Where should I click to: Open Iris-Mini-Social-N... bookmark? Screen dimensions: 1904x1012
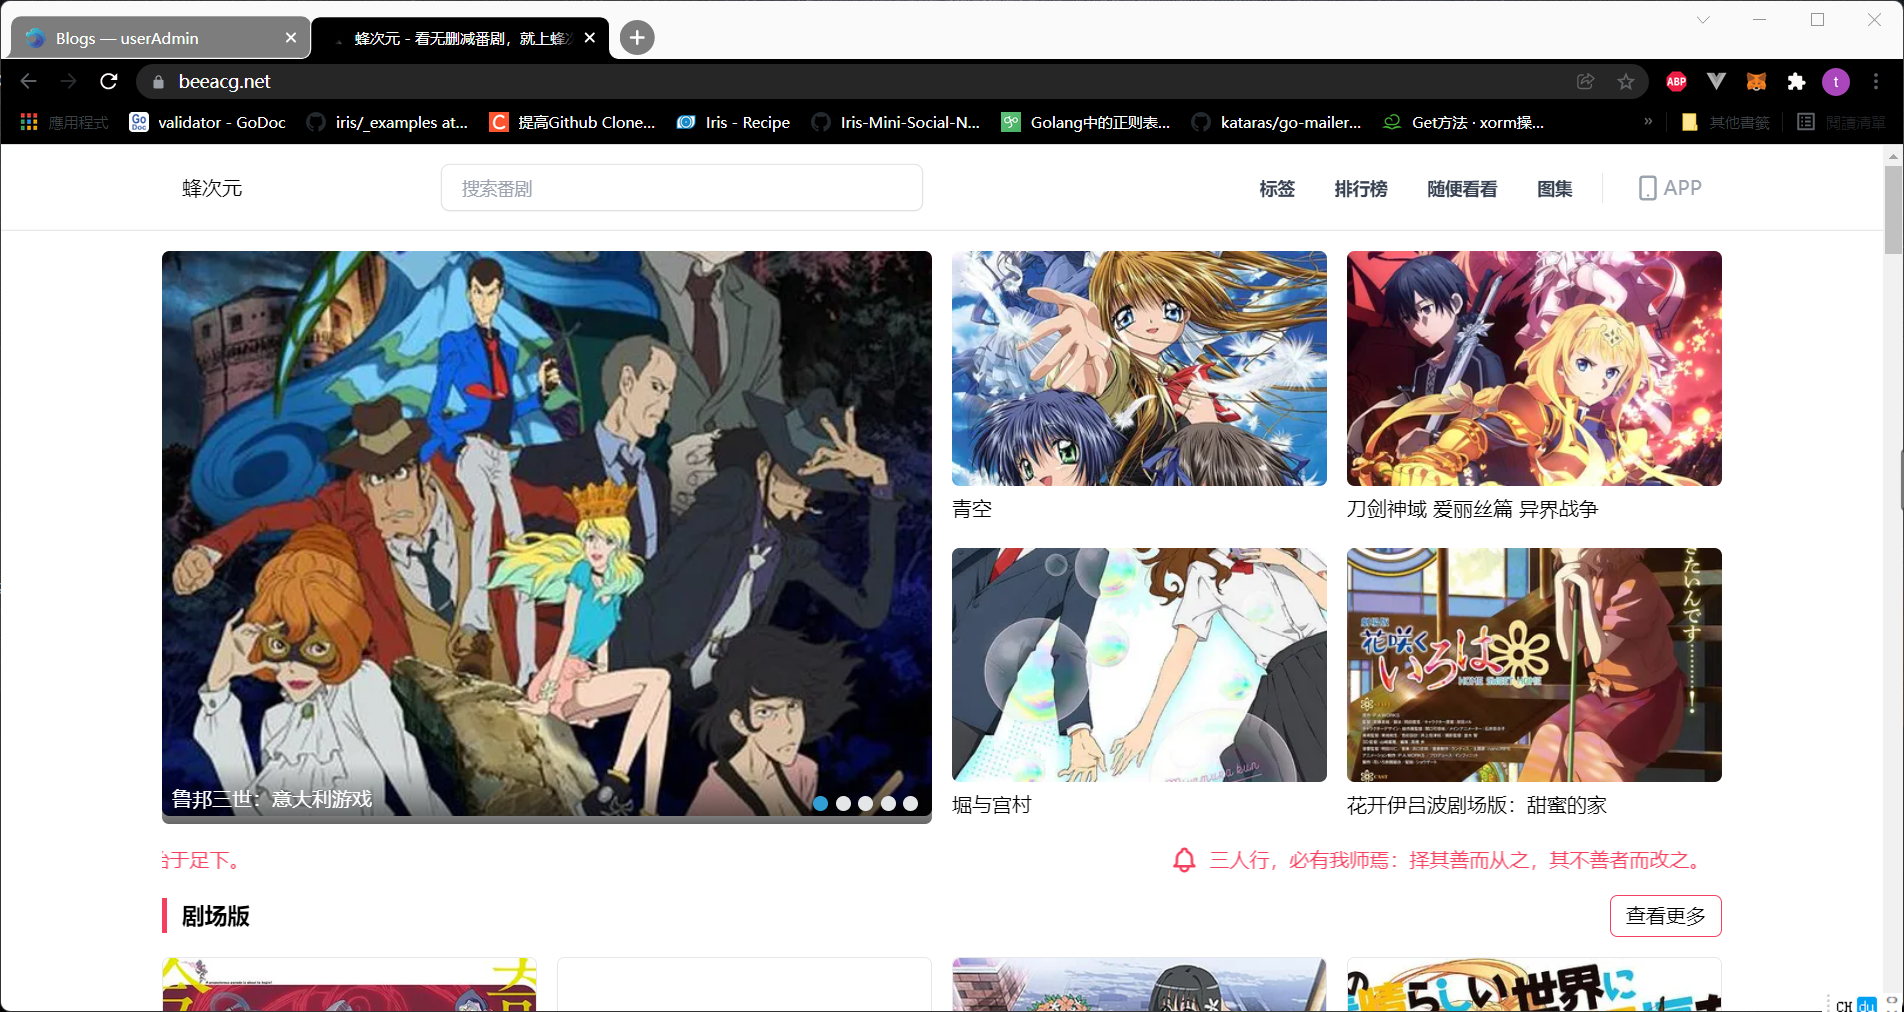click(897, 122)
